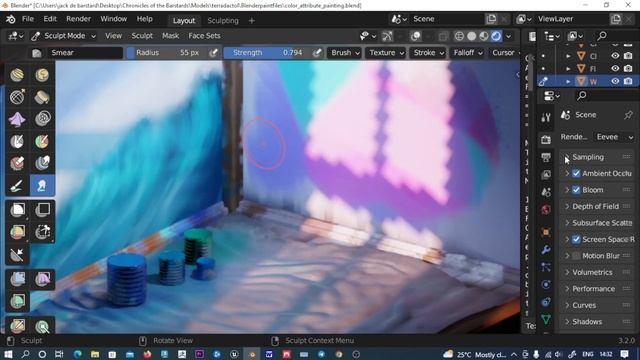Click the Strength slider field

click(267, 53)
